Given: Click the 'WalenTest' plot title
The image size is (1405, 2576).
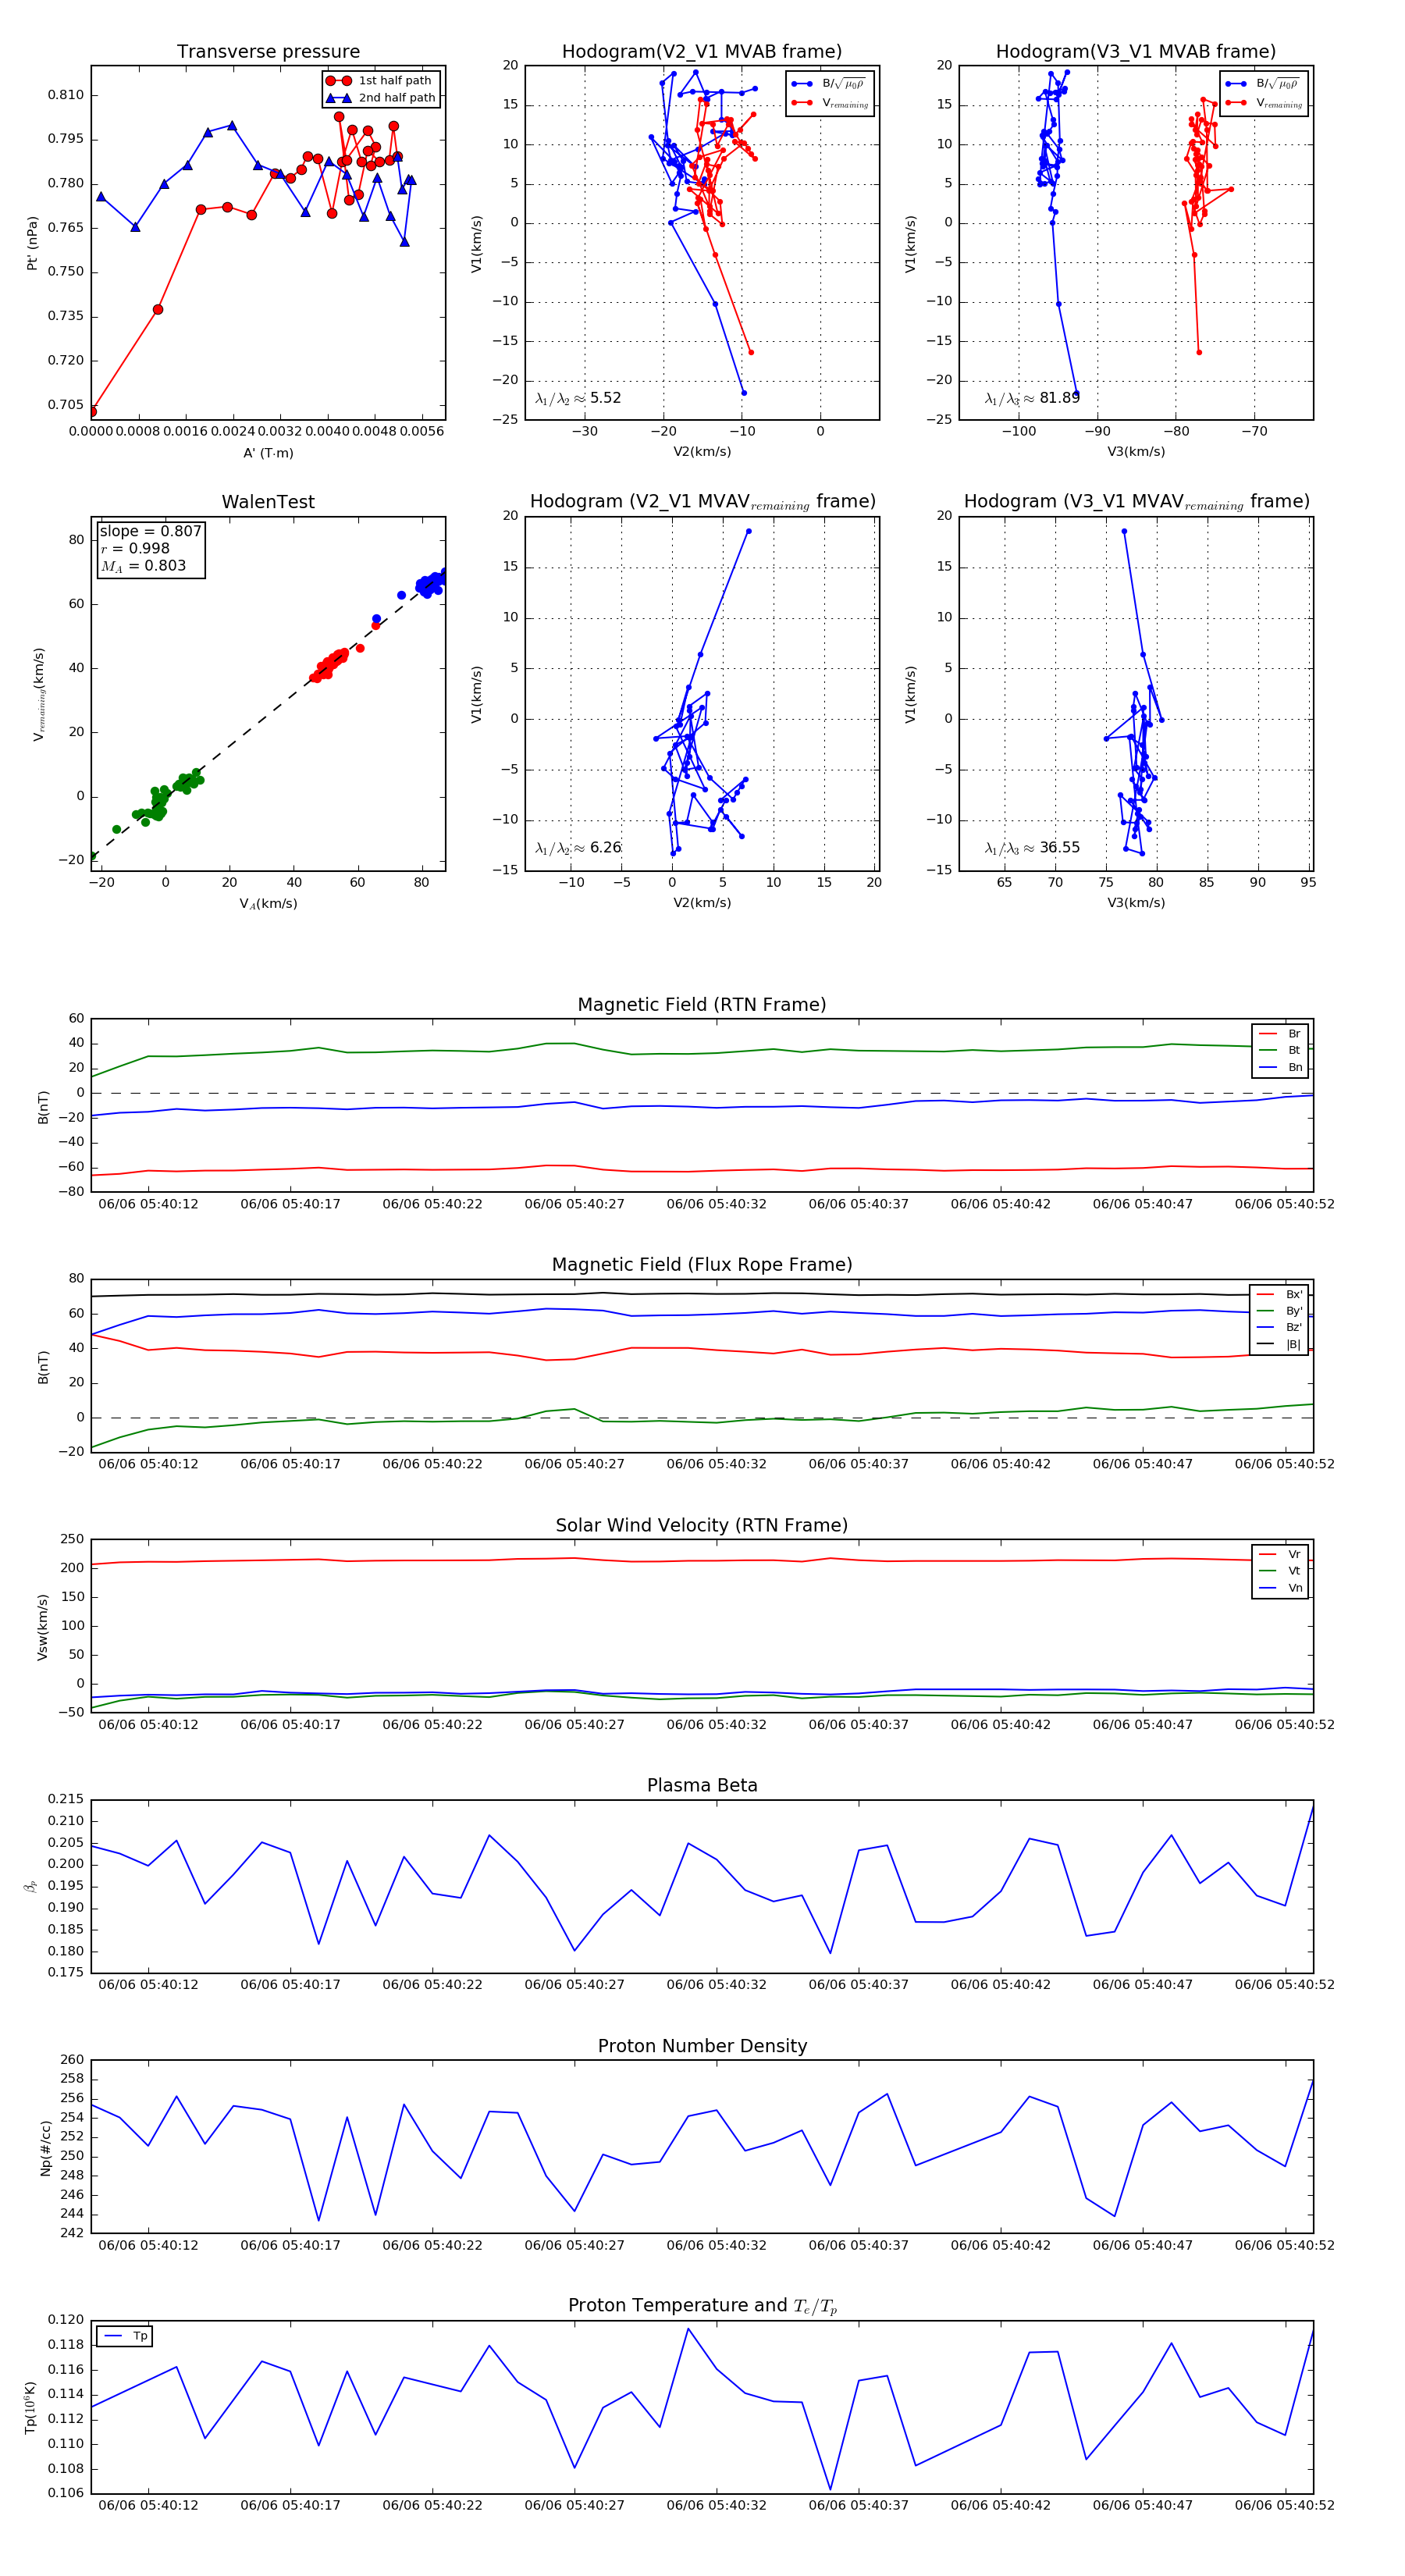Looking at the screenshot, I should tap(268, 502).
